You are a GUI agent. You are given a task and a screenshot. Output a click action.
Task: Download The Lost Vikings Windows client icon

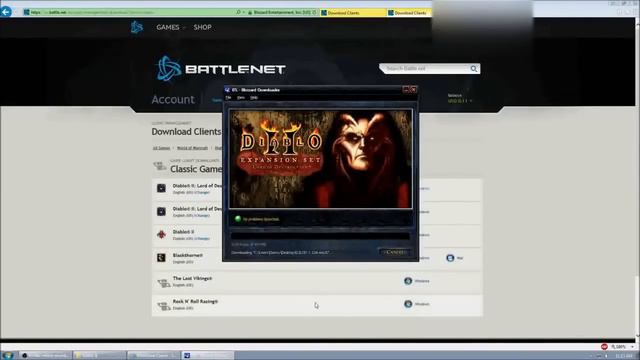(x=408, y=281)
